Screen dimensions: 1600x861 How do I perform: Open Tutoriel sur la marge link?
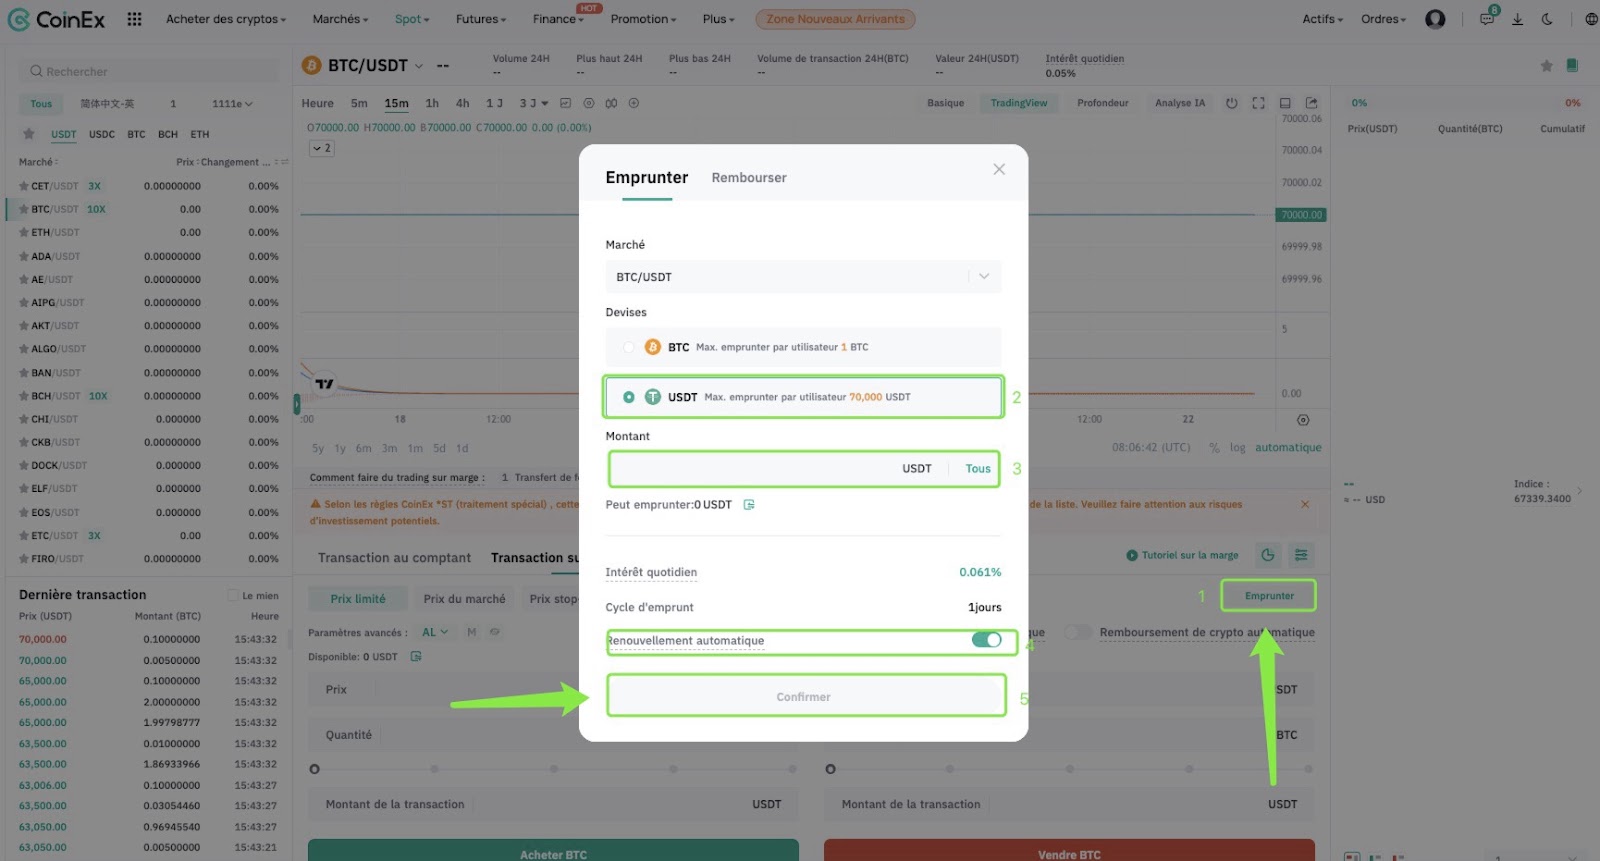coord(1183,555)
